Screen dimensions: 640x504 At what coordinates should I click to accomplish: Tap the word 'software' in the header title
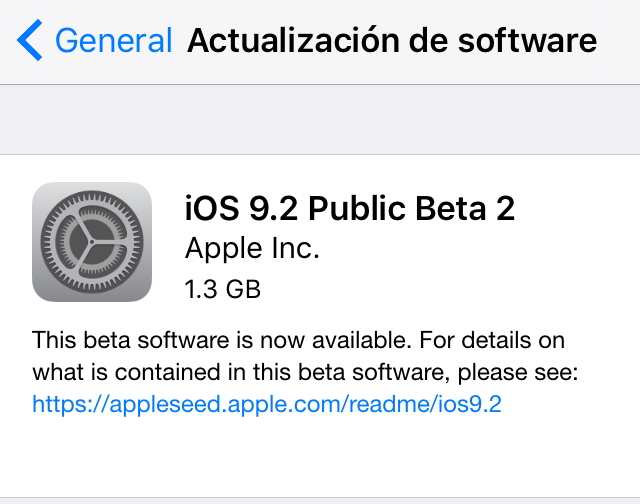tap(527, 40)
